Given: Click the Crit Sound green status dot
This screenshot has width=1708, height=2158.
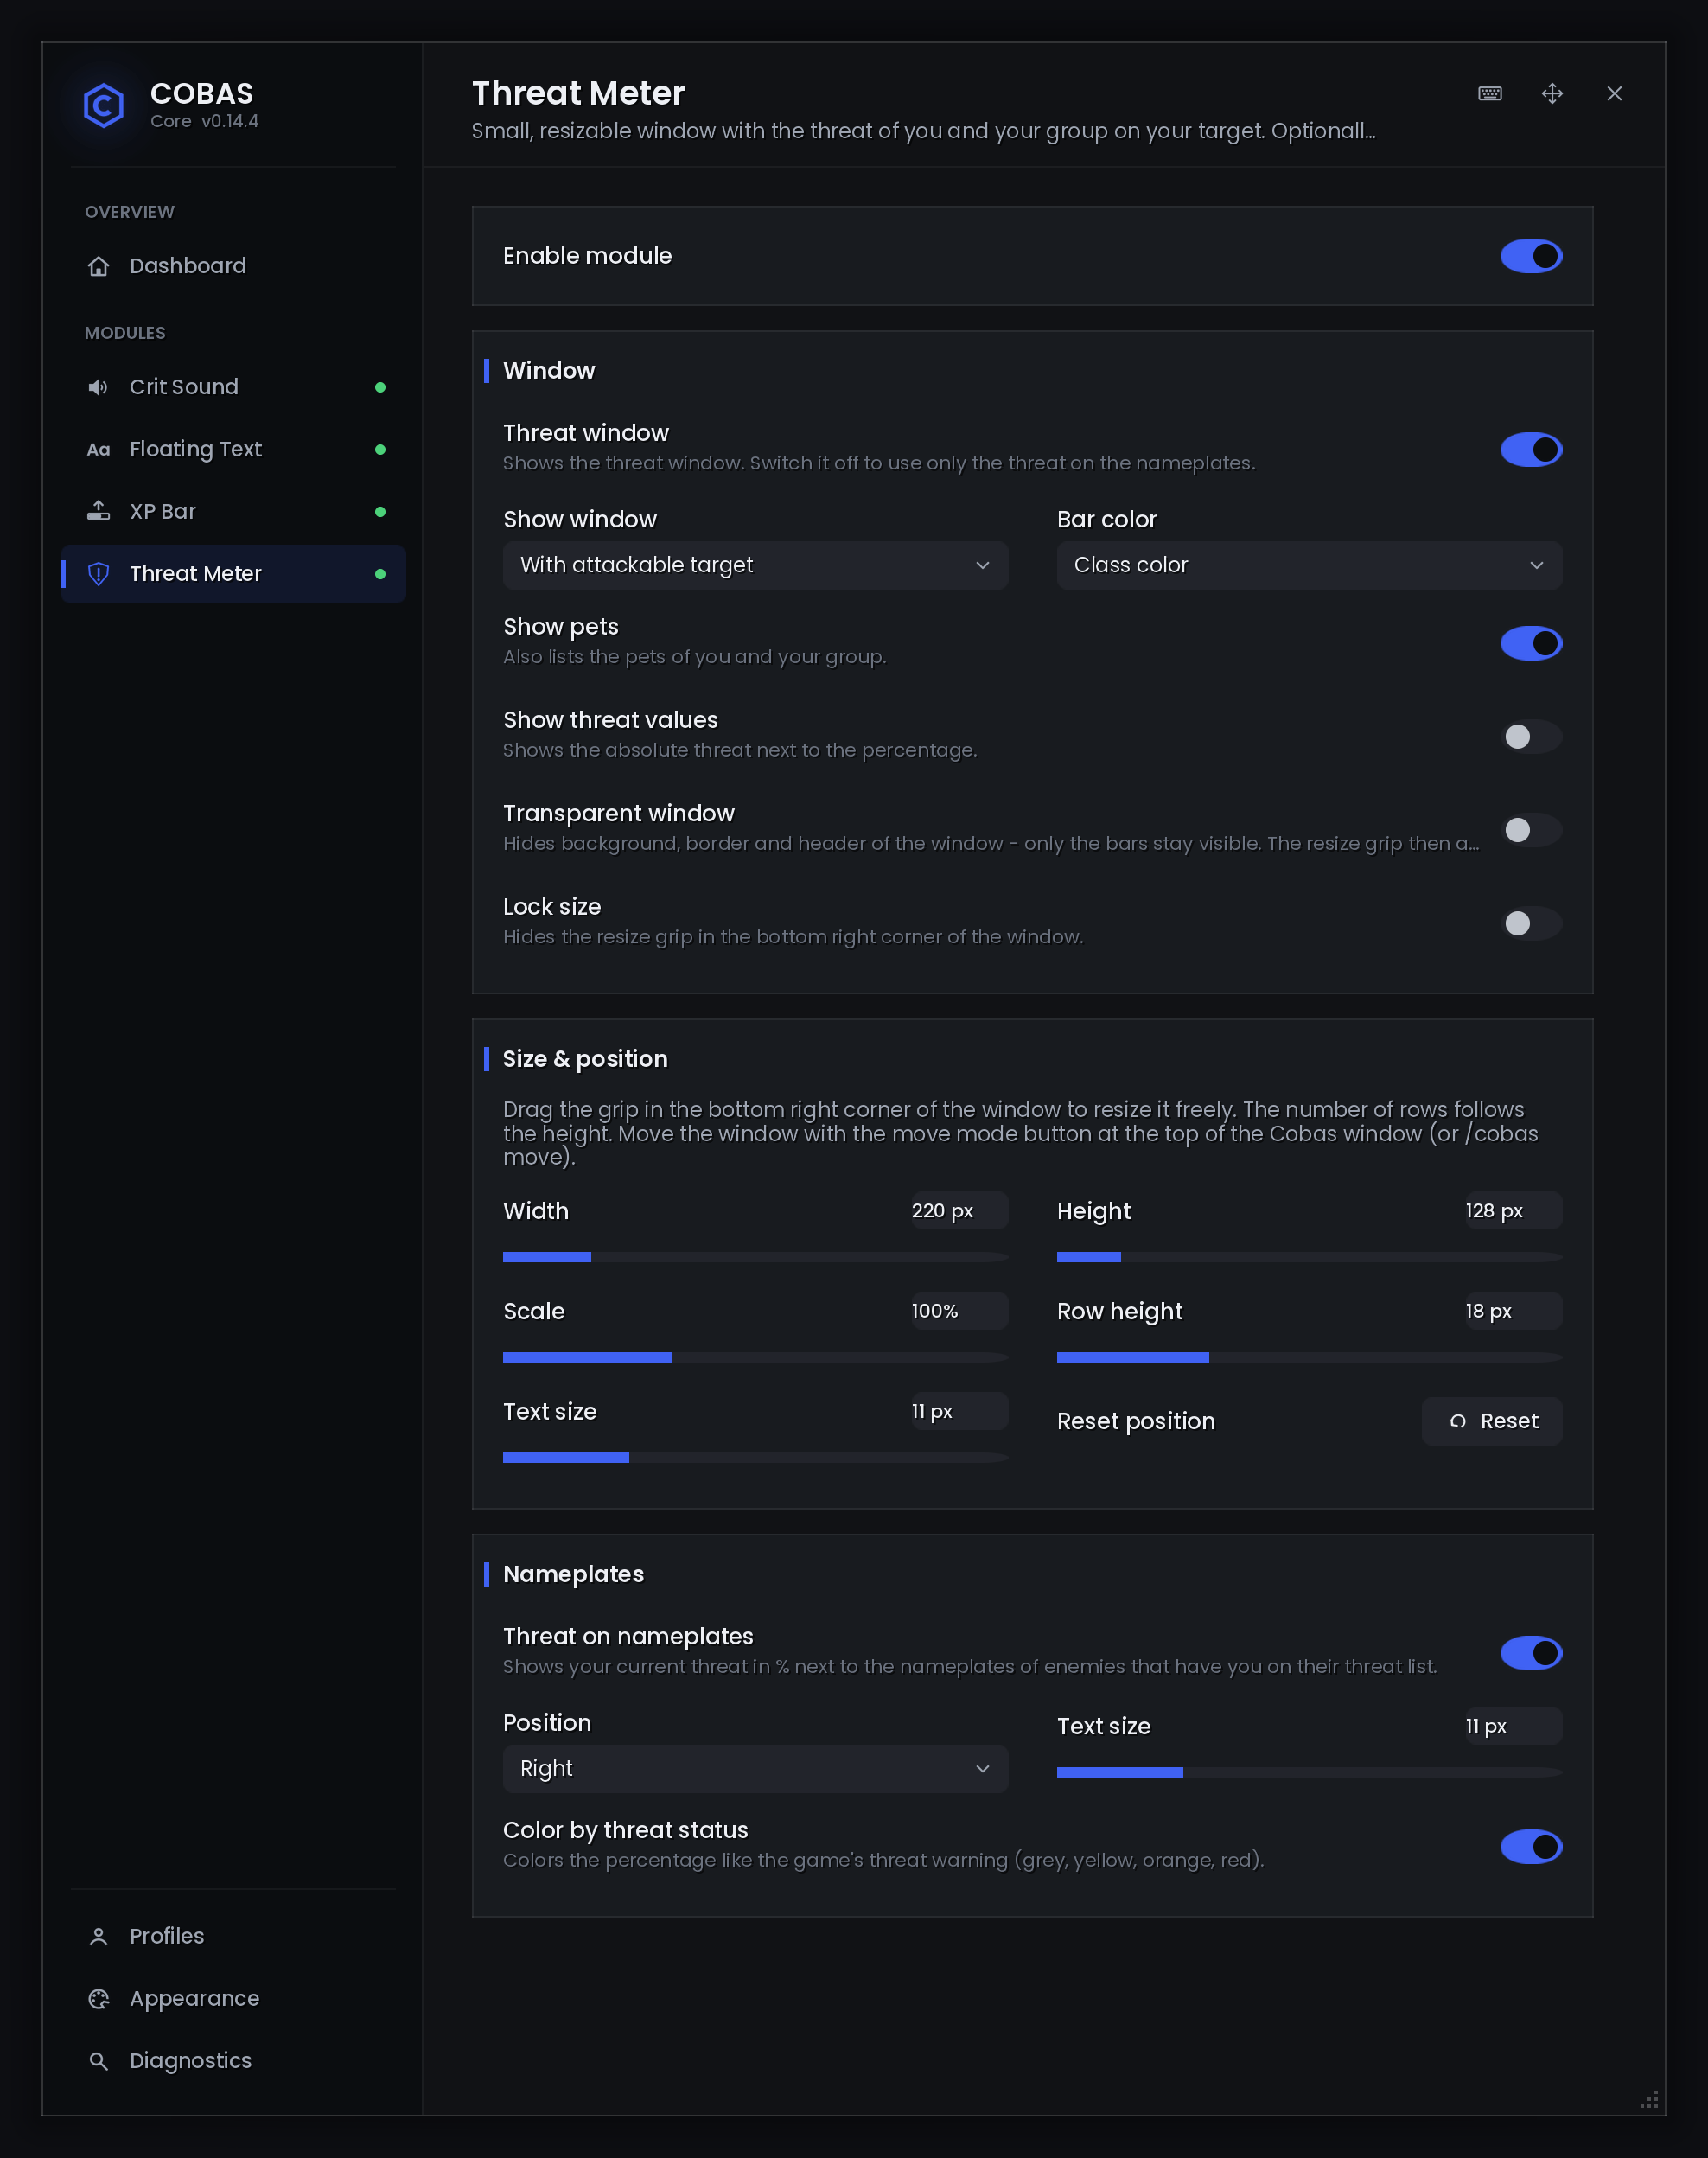Looking at the screenshot, I should tap(380, 387).
